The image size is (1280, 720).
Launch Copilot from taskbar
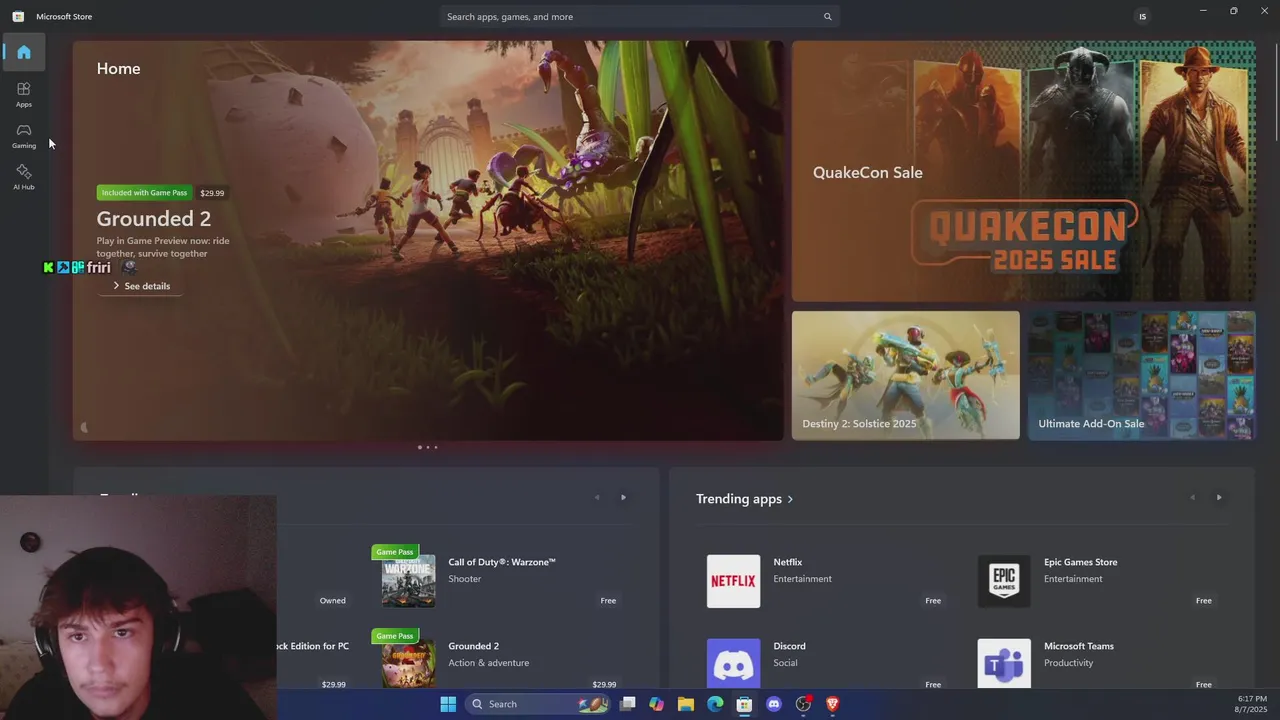tap(656, 704)
